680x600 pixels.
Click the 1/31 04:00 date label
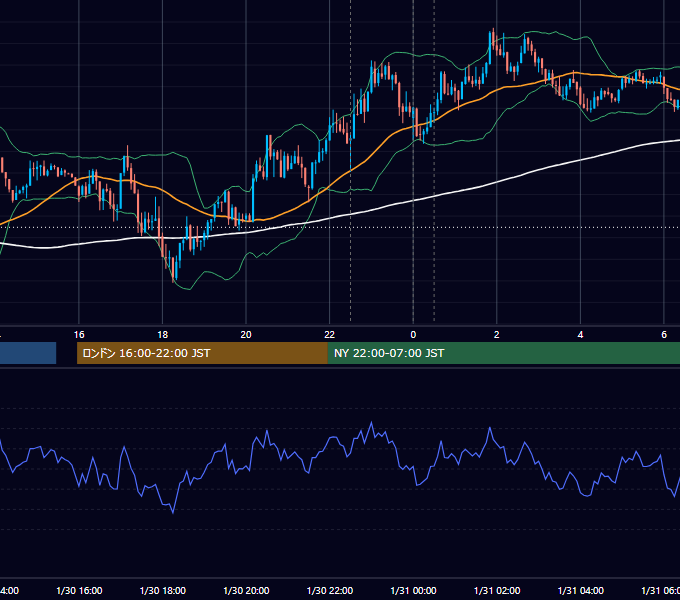tap(581, 590)
